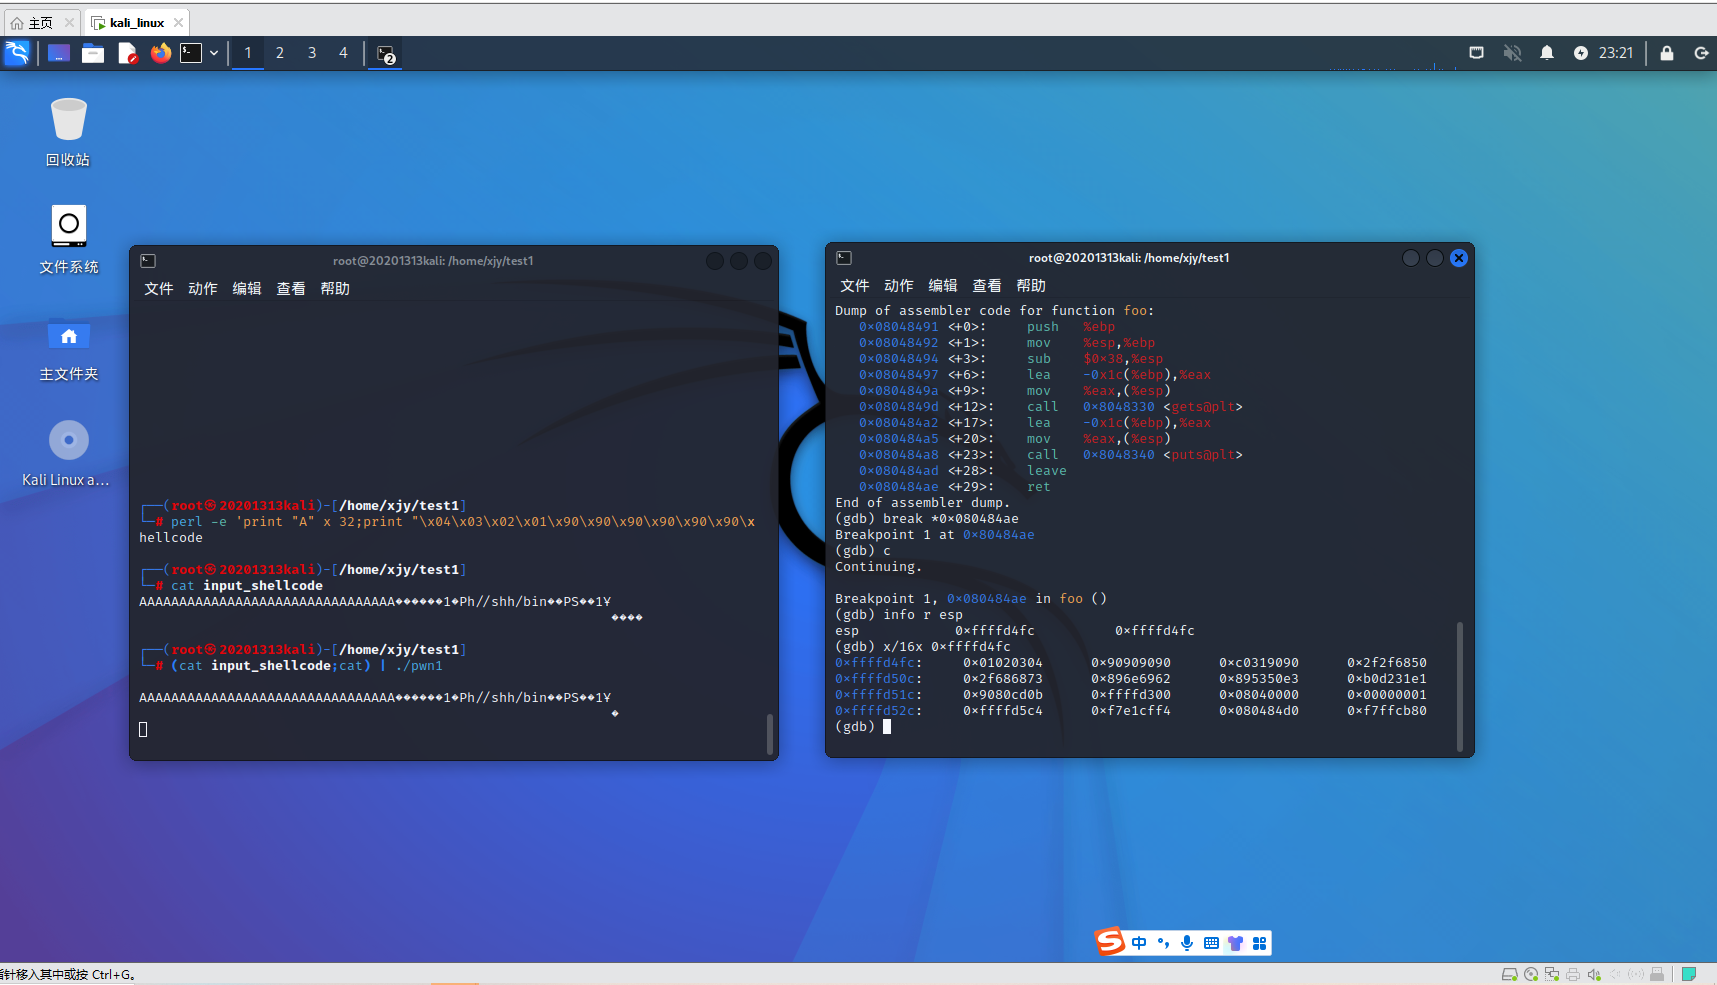Image resolution: width=1717 pixels, height=985 pixels.
Task: Switch to workspace 1
Action: (x=248, y=53)
